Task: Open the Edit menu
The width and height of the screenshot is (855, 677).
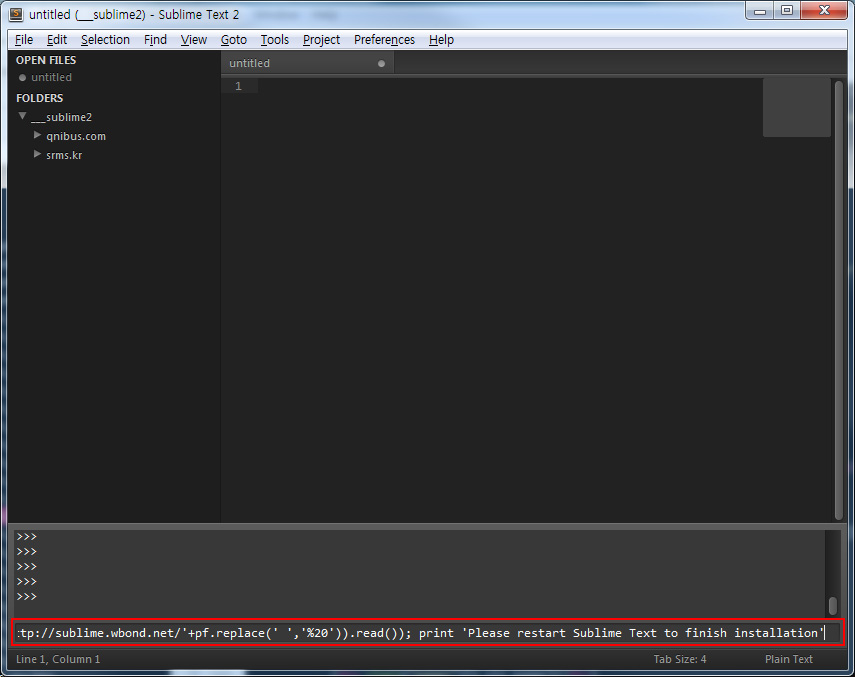Action: pos(57,40)
